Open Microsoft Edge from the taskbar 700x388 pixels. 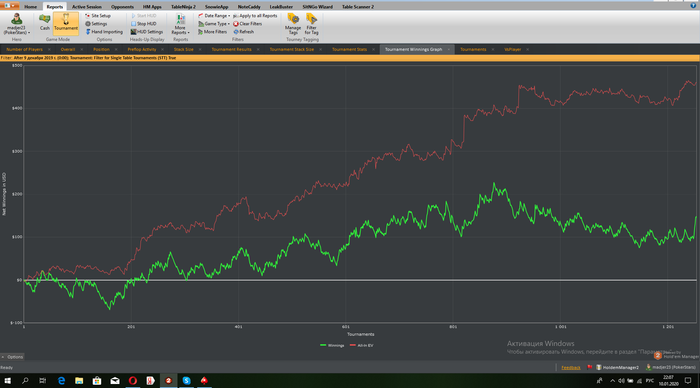click(x=61, y=380)
